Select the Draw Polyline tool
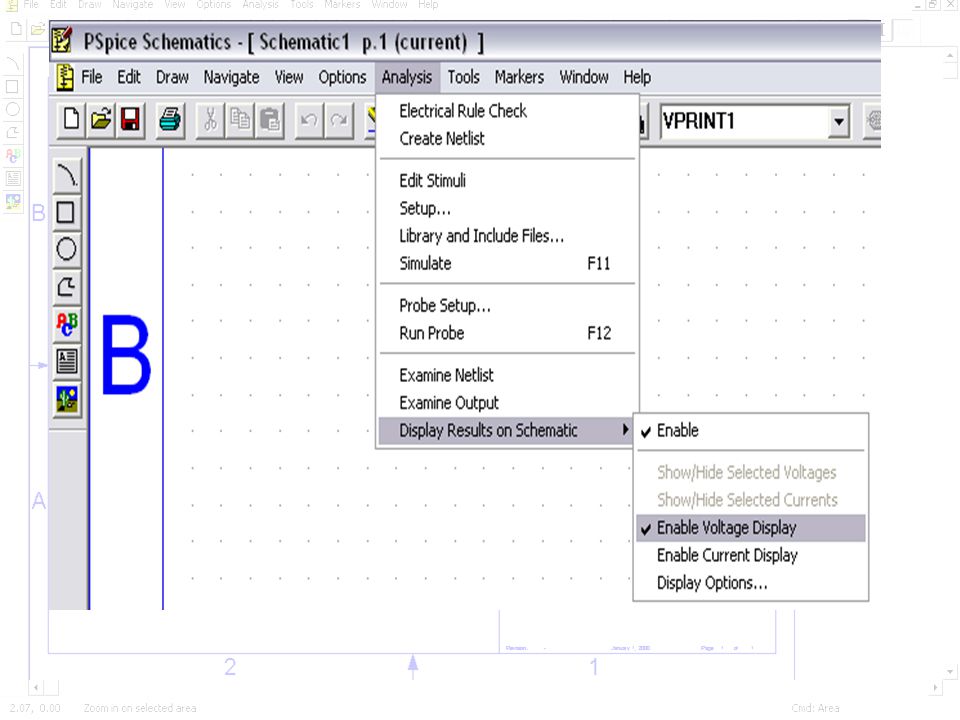 (x=67, y=287)
